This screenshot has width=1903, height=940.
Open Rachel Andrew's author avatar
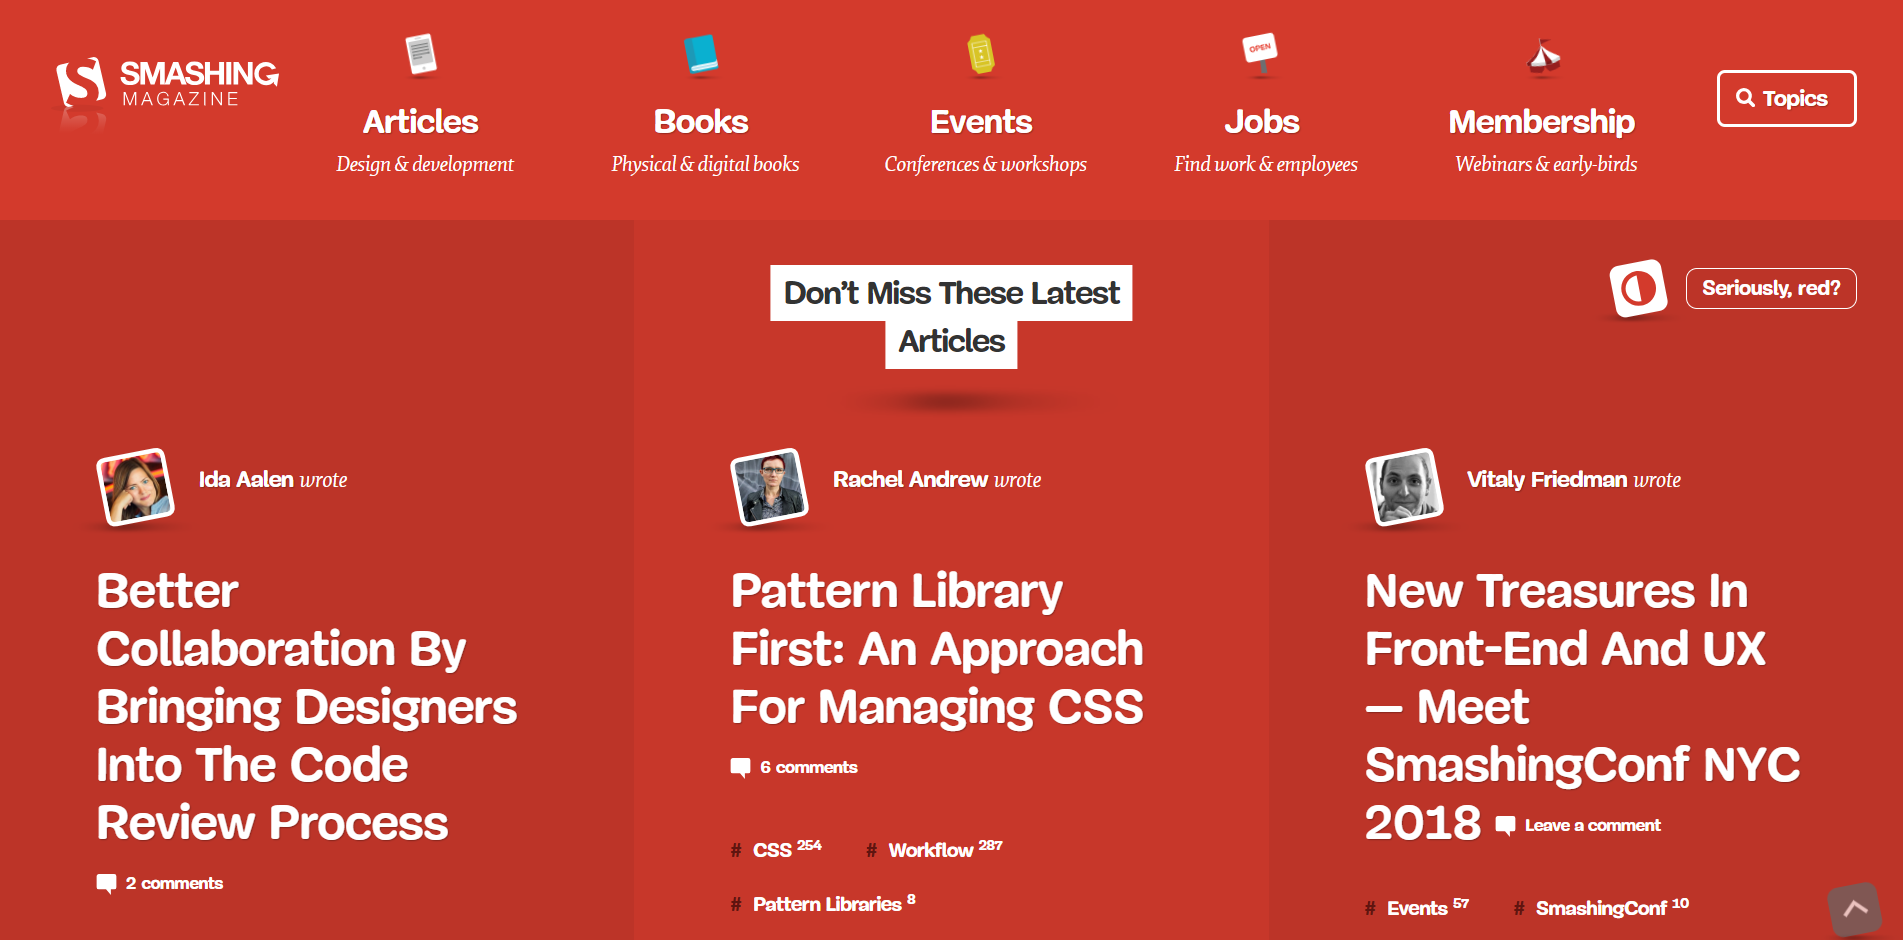(x=769, y=487)
